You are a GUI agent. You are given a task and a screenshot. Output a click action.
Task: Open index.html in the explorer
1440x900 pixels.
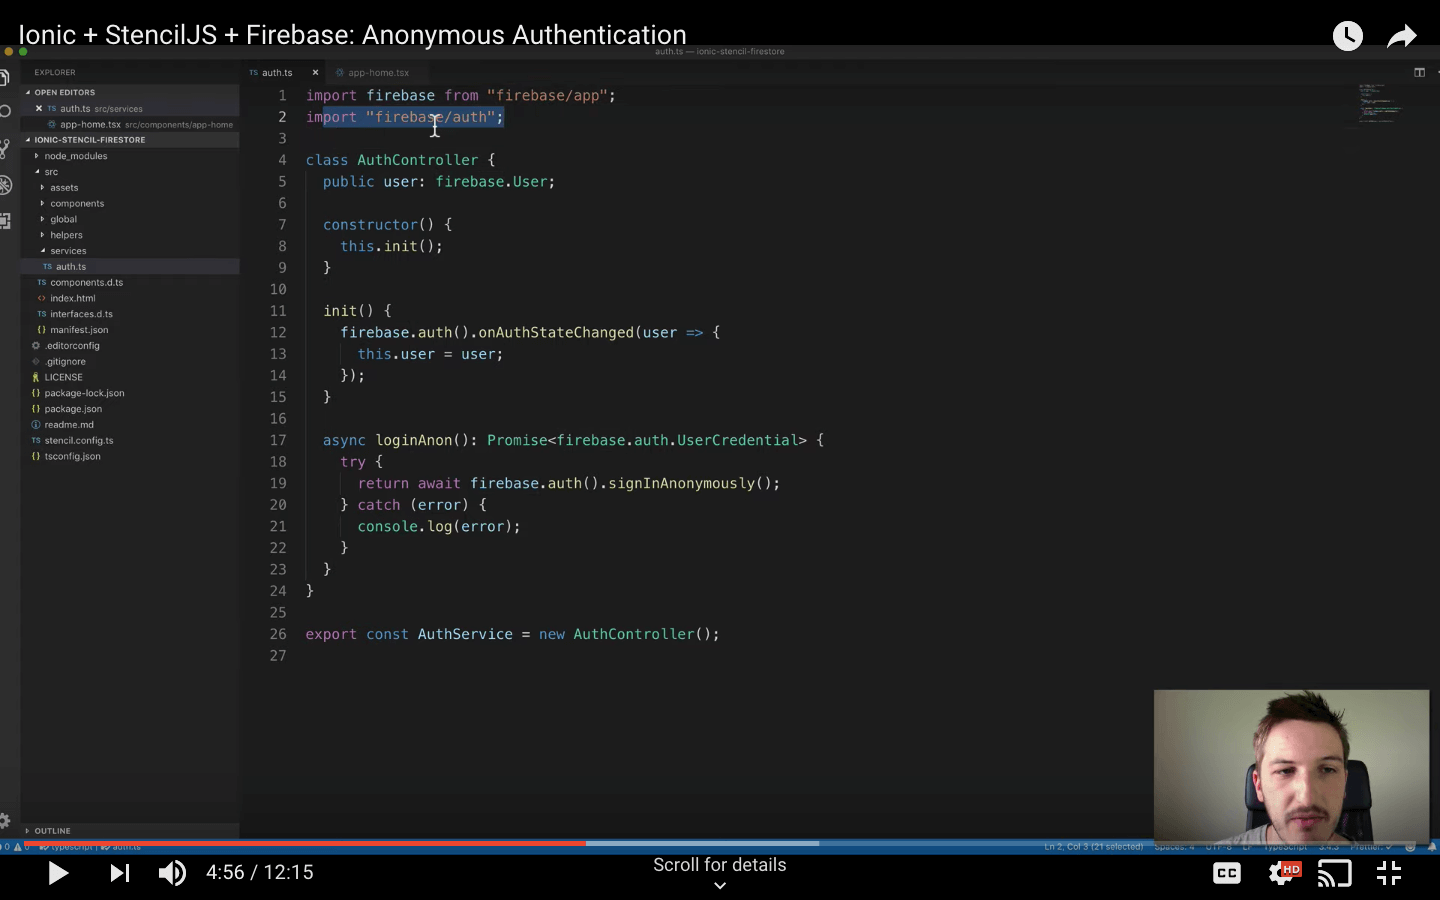(x=73, y=298)
